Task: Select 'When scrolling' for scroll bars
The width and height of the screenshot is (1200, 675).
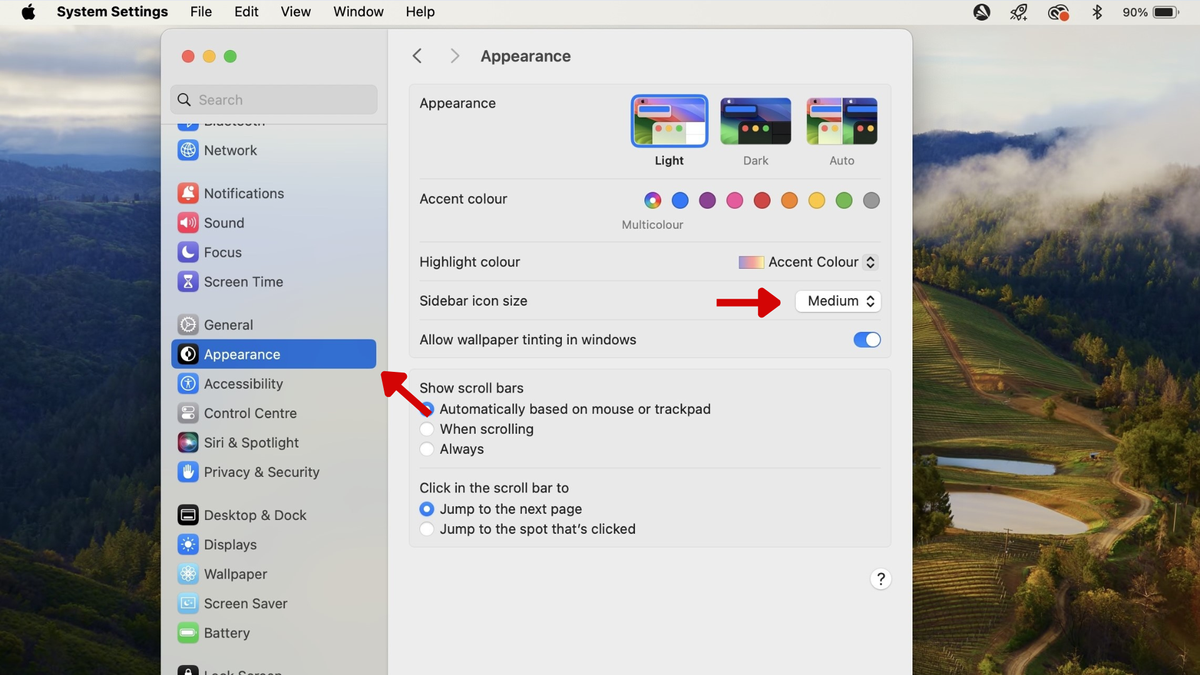Action: [427, 429]
